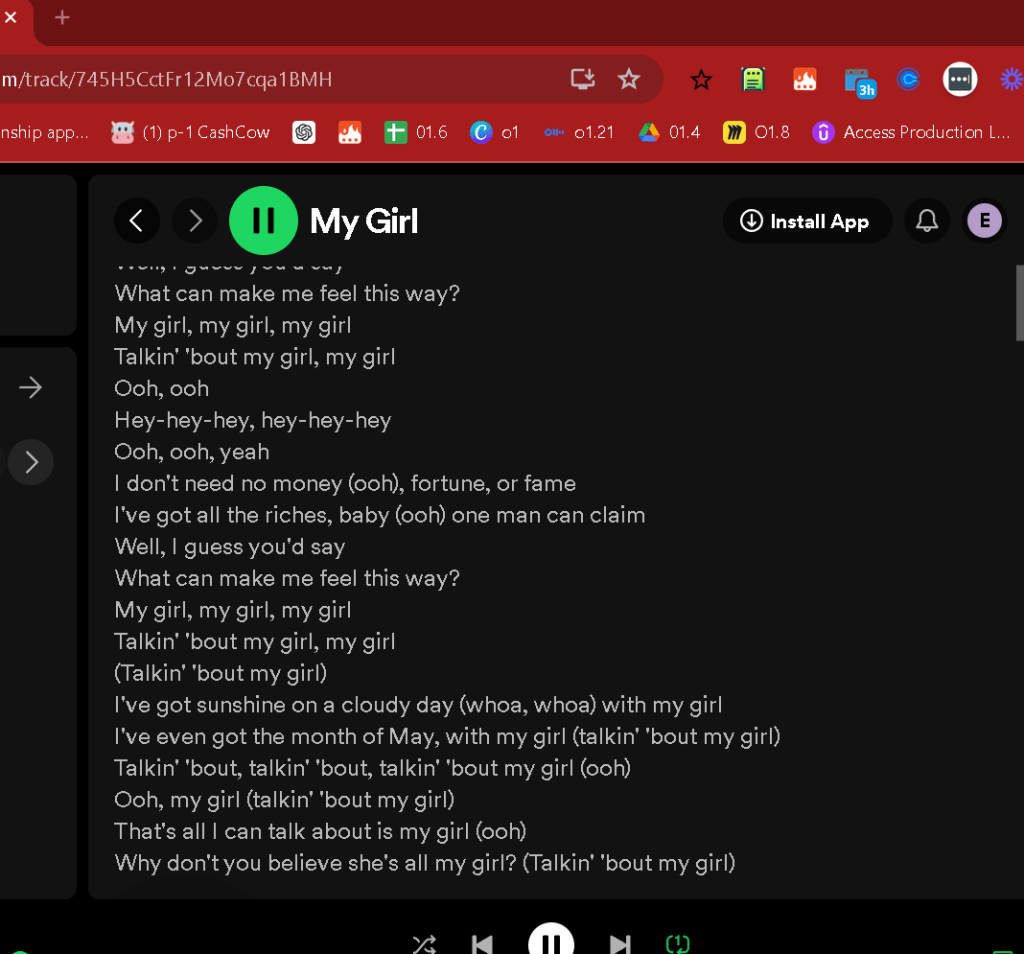Close the current browser tab
This screenshot has height=954, width=1024.
[x=10, y=18]
